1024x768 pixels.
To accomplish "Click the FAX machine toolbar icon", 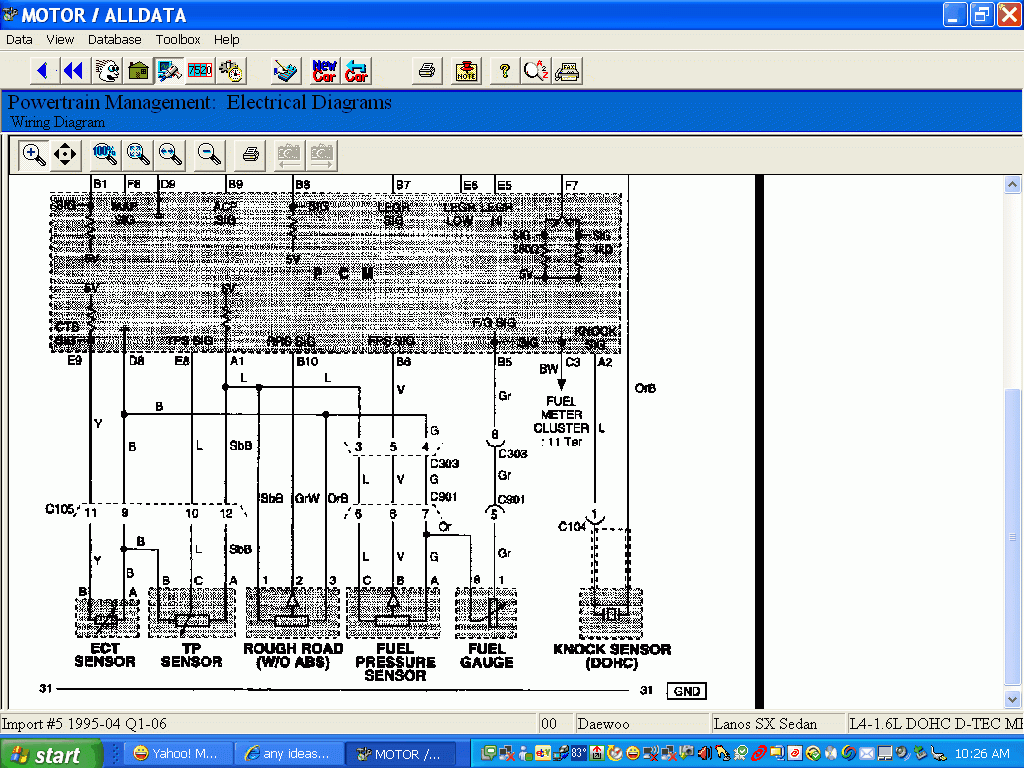I will coord(567,70).
